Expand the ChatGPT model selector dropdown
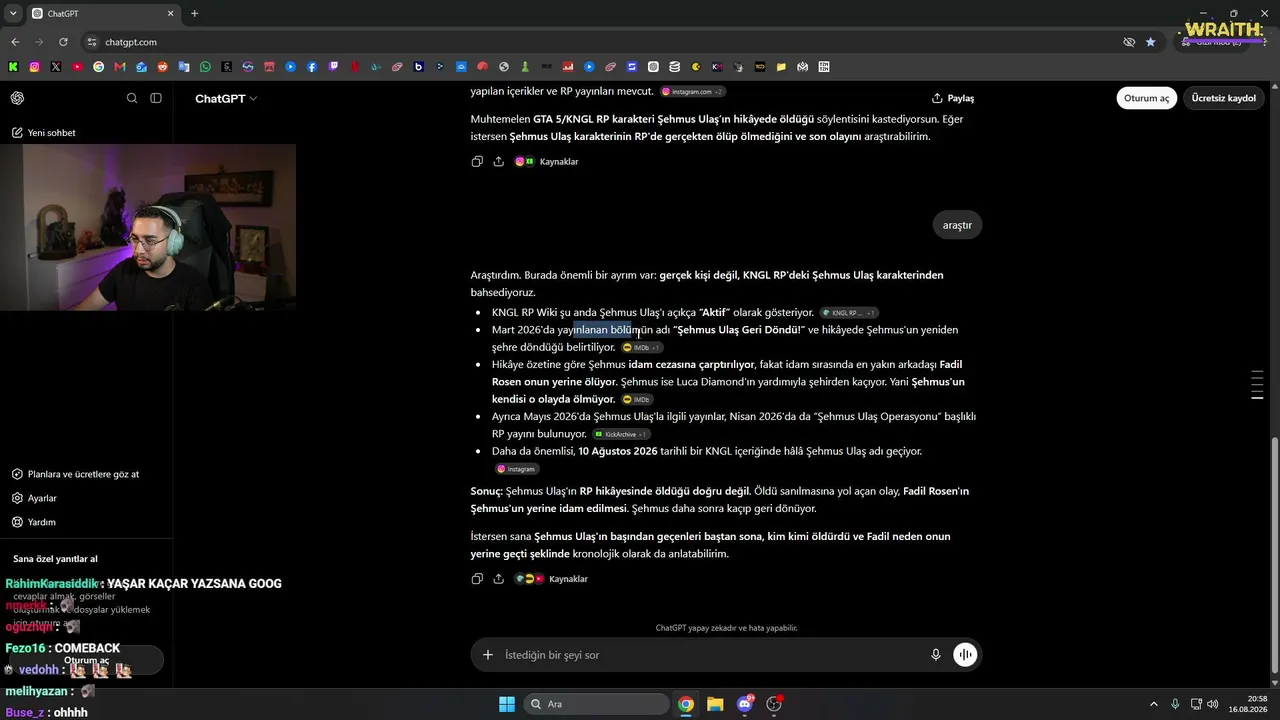 pyautogui.click(x=226, y=99)
